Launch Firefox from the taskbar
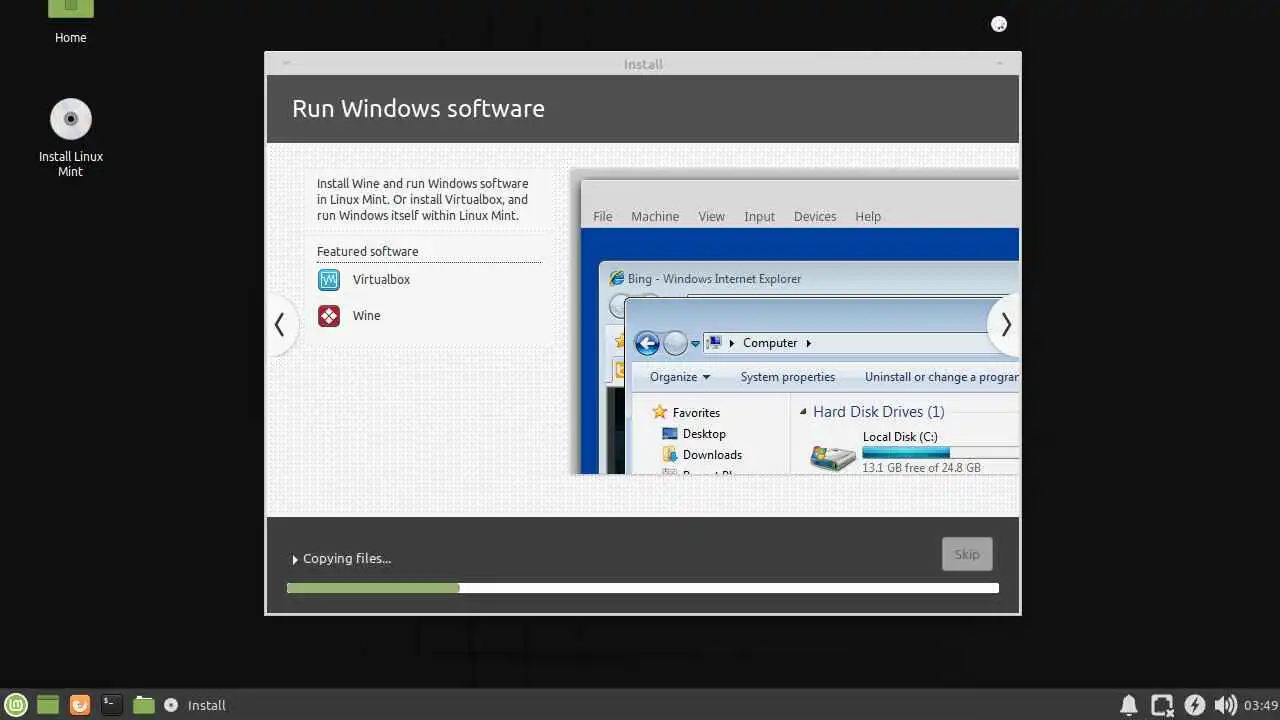This screenshot has height=720, width=1280. 80,705
